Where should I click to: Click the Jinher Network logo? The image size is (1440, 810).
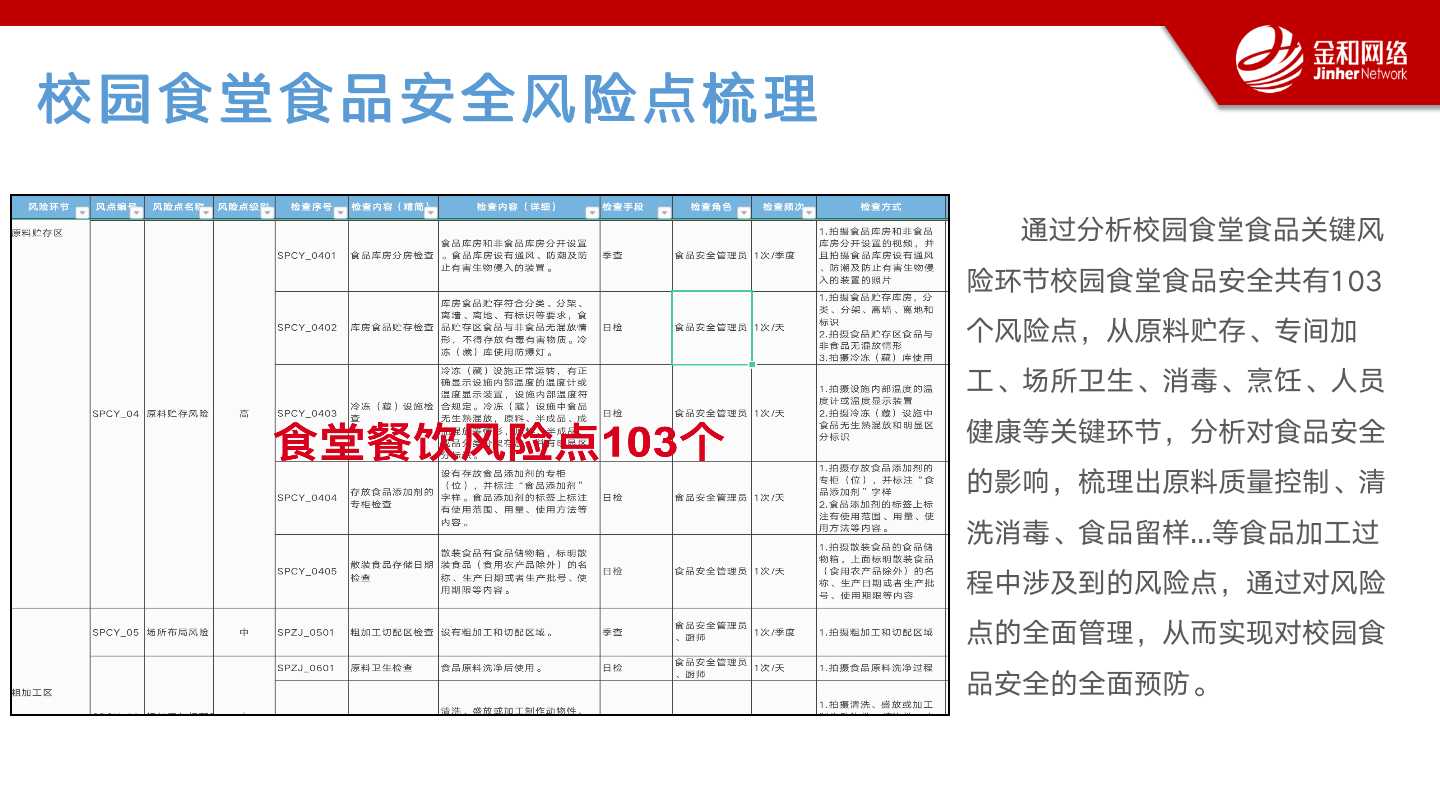[x=1322, y=62]
